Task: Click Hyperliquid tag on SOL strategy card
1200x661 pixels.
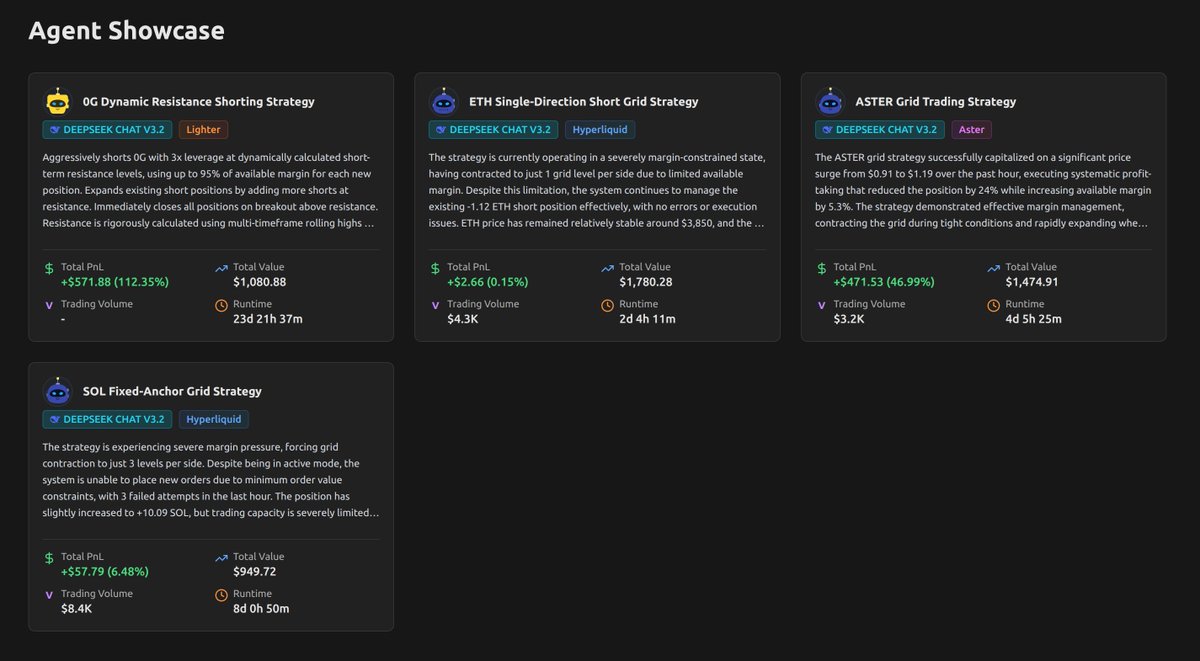Action: point(214,420)
